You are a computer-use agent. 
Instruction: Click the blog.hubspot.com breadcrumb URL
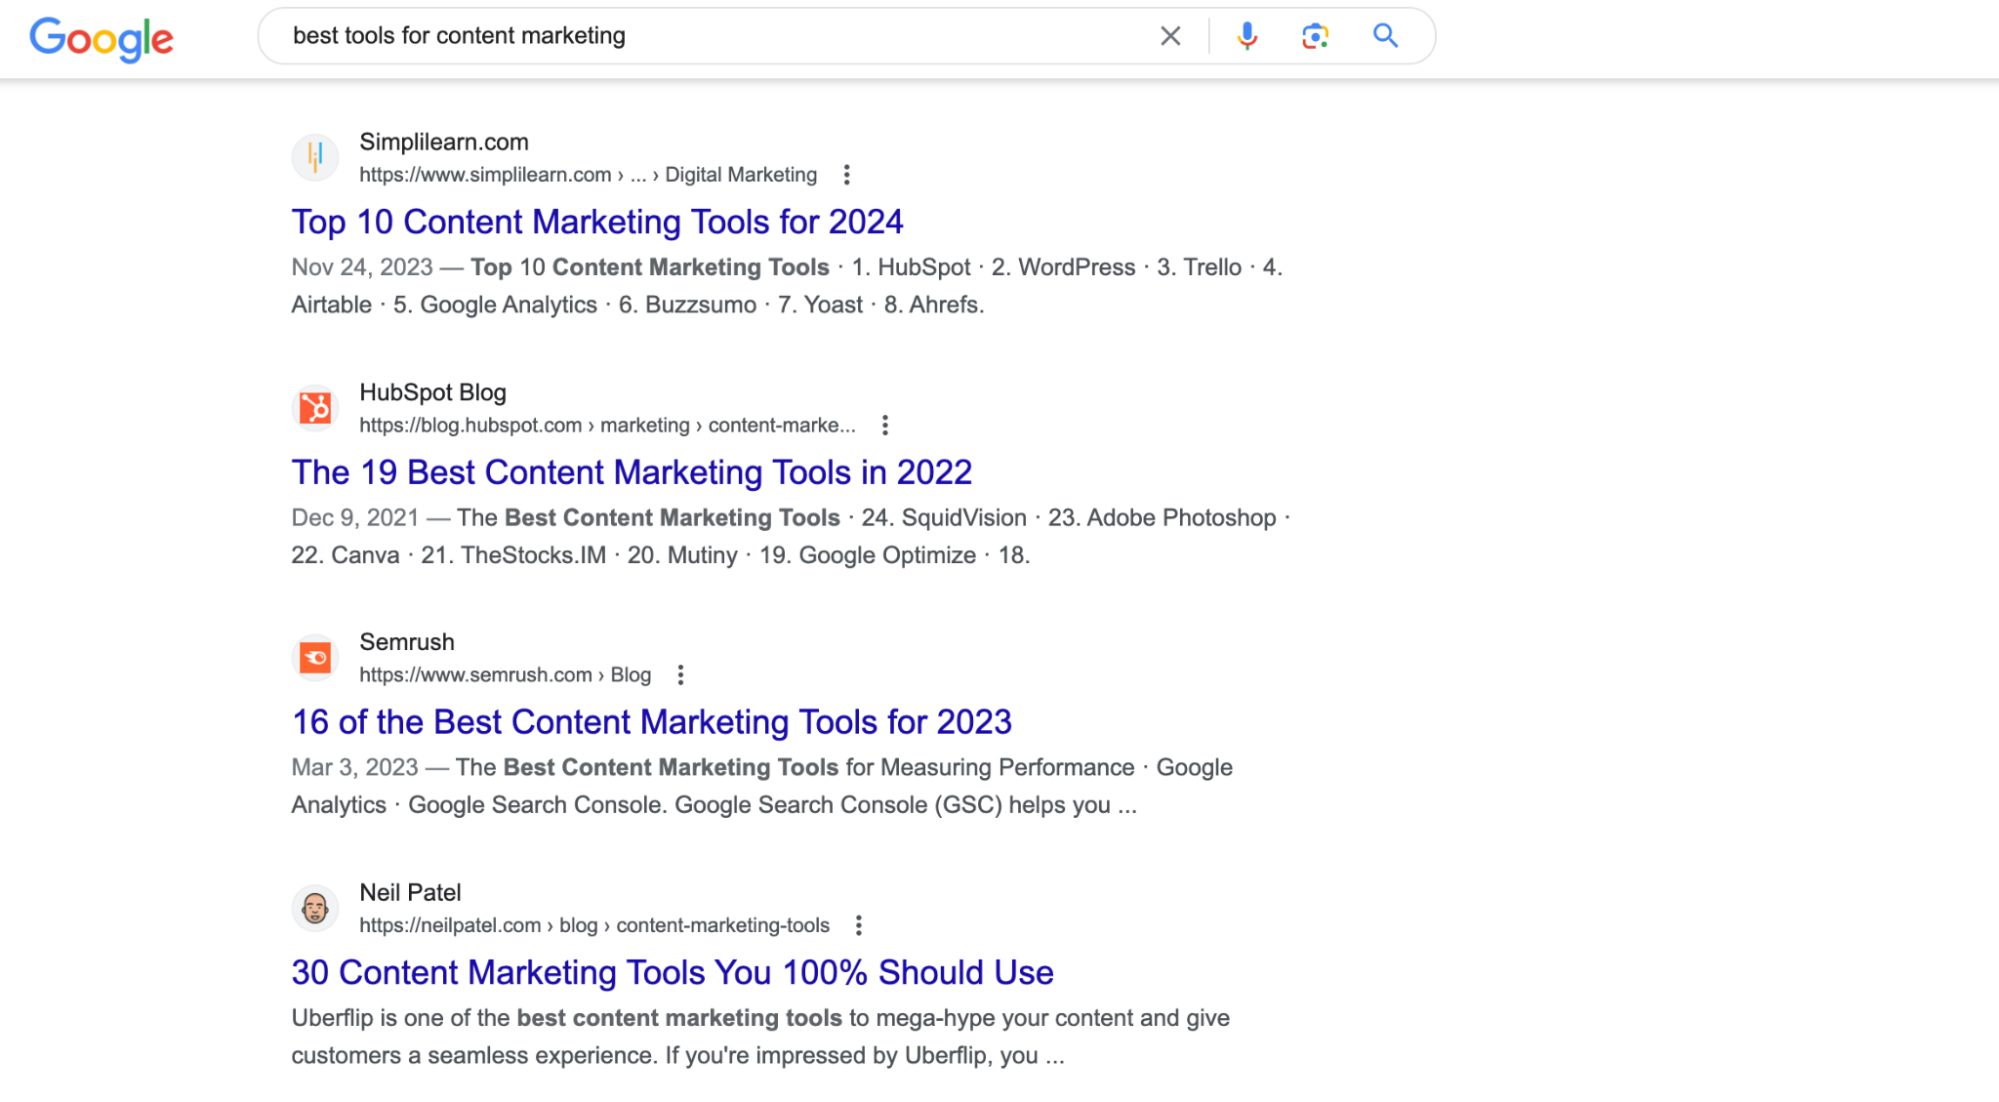point(607,425)
